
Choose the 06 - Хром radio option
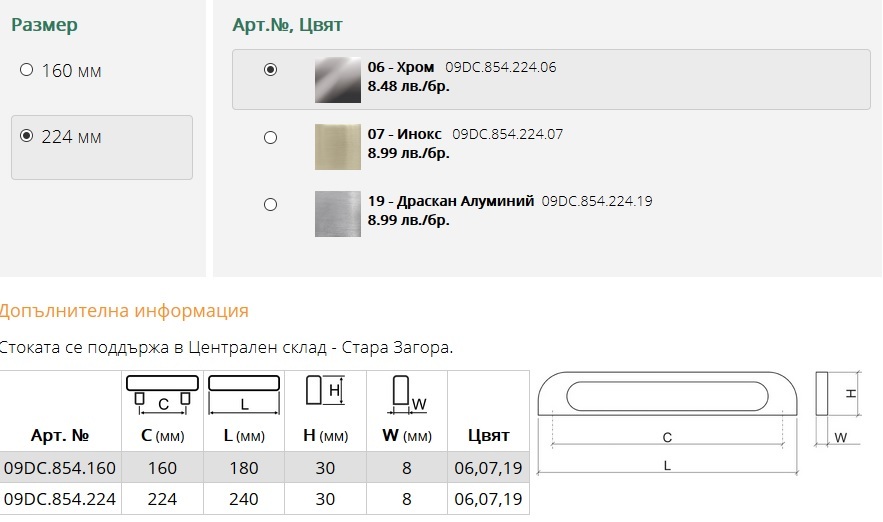270,69
